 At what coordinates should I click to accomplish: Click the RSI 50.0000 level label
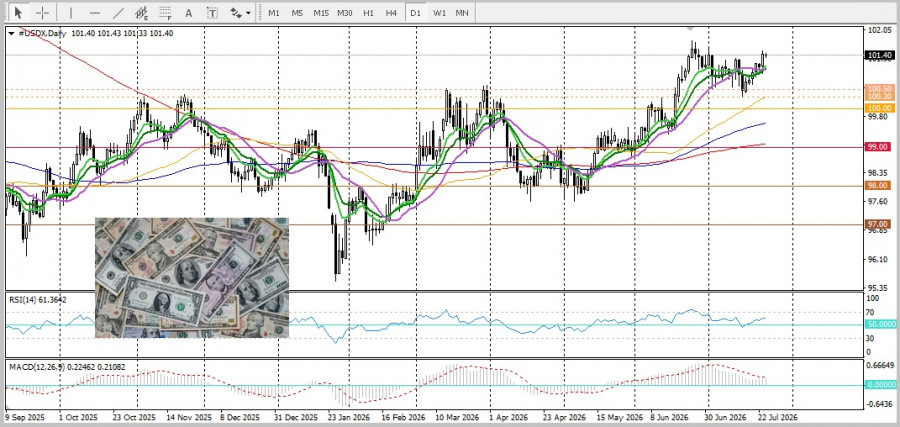(879, 325)
